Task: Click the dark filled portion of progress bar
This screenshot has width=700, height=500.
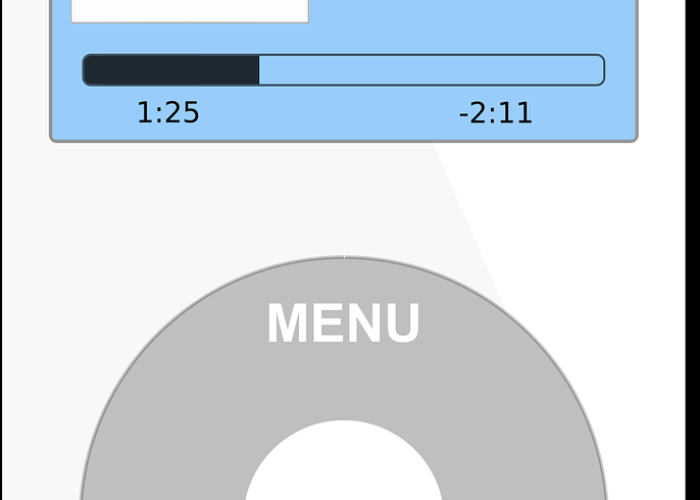Action: click(x=171, y=70)
